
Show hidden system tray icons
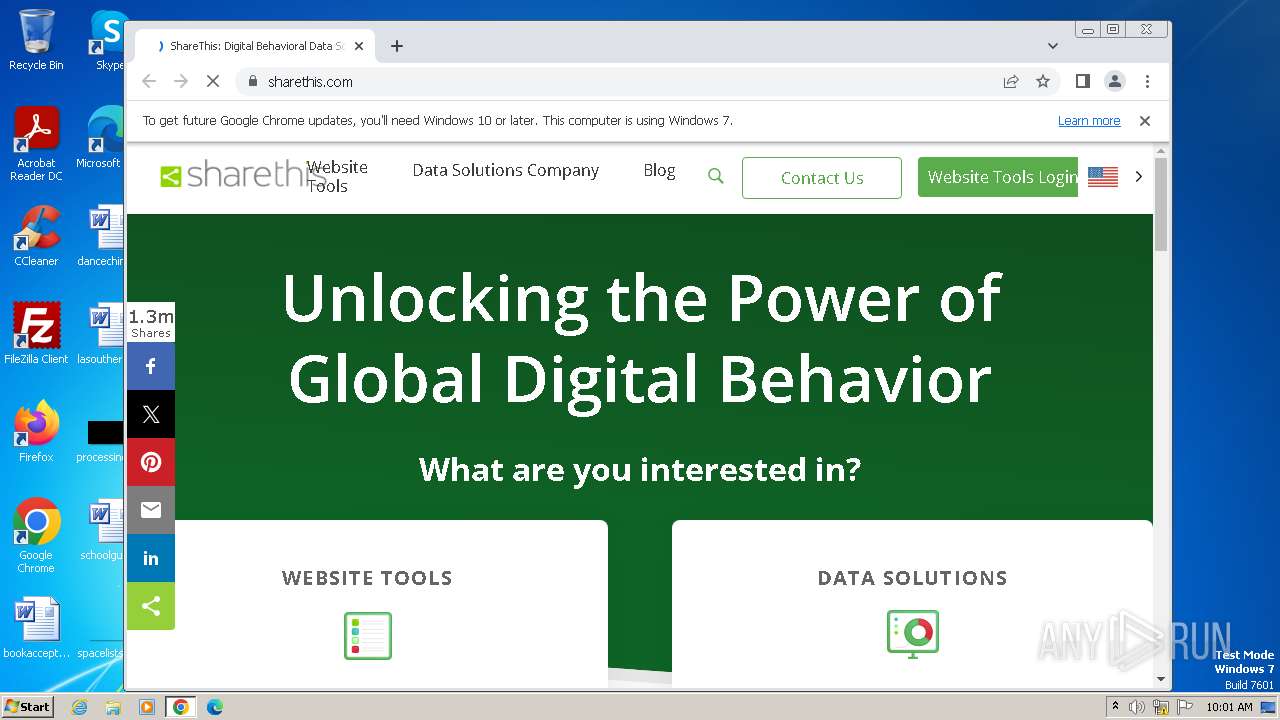(1115, 707)
